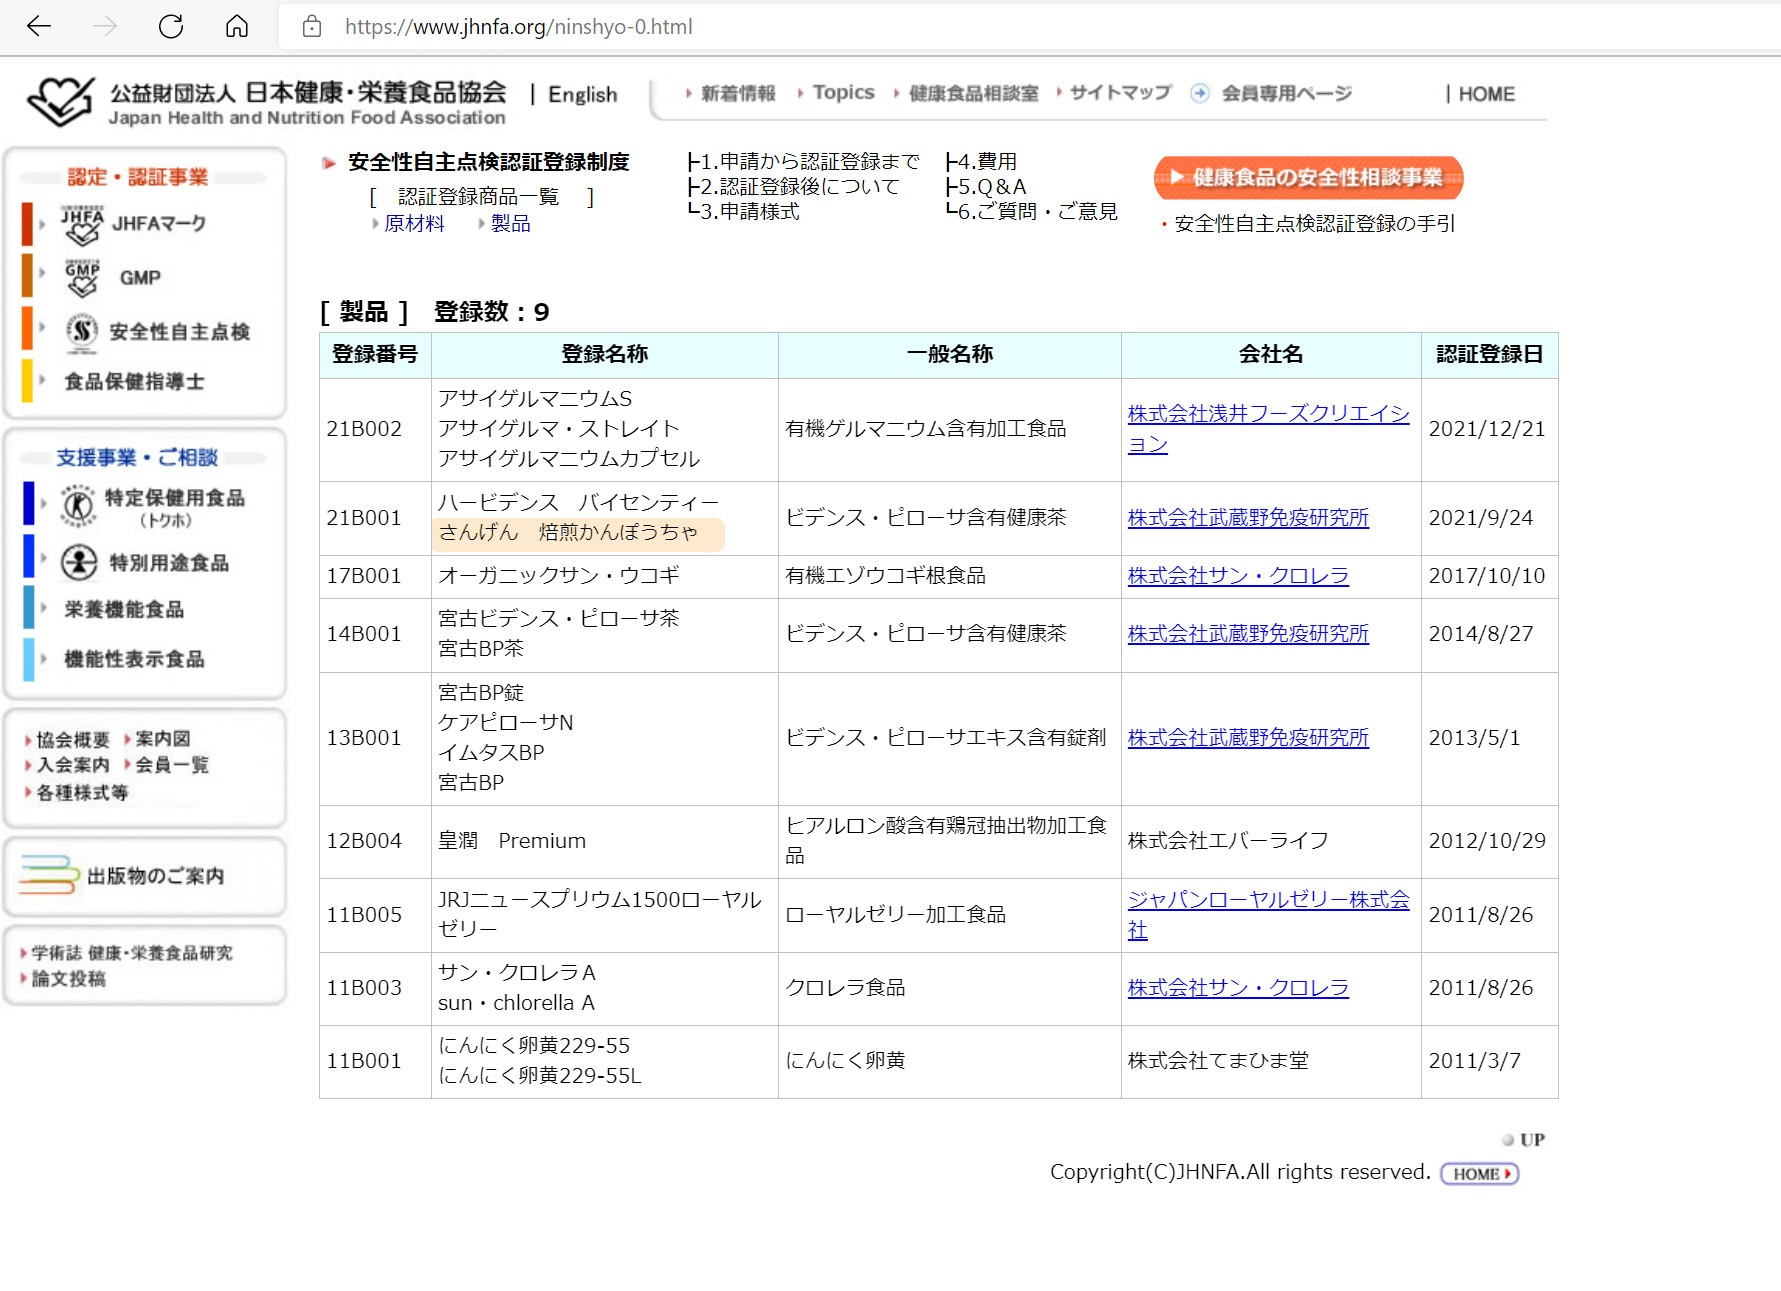Viewport: 1781px width, 1291px height.
Task: Open 1.申請から認証登録まで
Action: 809,162
